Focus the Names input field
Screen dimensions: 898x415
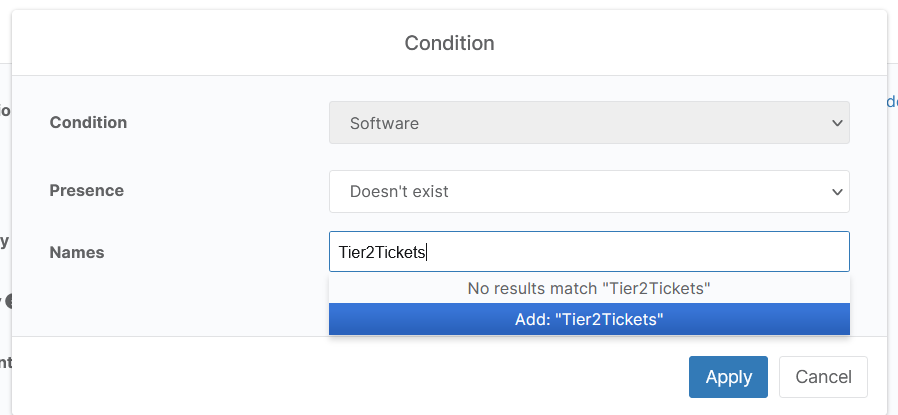pyautogui.click(x=589, y=251)
